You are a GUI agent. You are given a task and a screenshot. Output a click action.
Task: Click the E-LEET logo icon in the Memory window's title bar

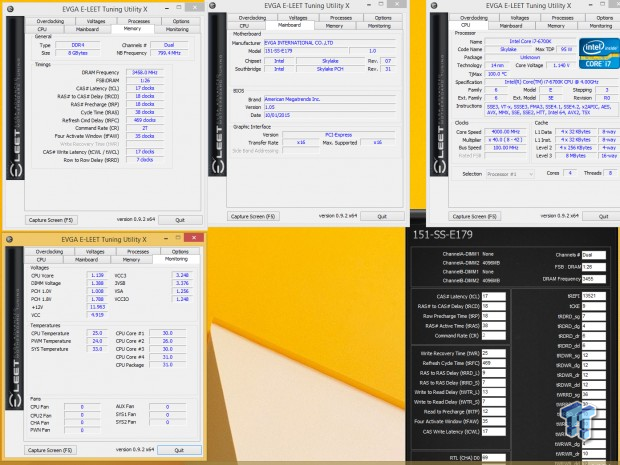pyautogui.click(x=10, y=8)
